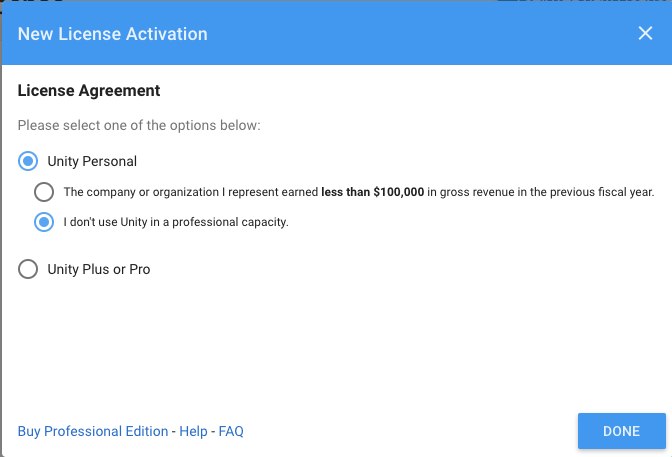Confirm selection with the DONE button
The width and height of the screenshot is (672, 457).
(621, 431)
